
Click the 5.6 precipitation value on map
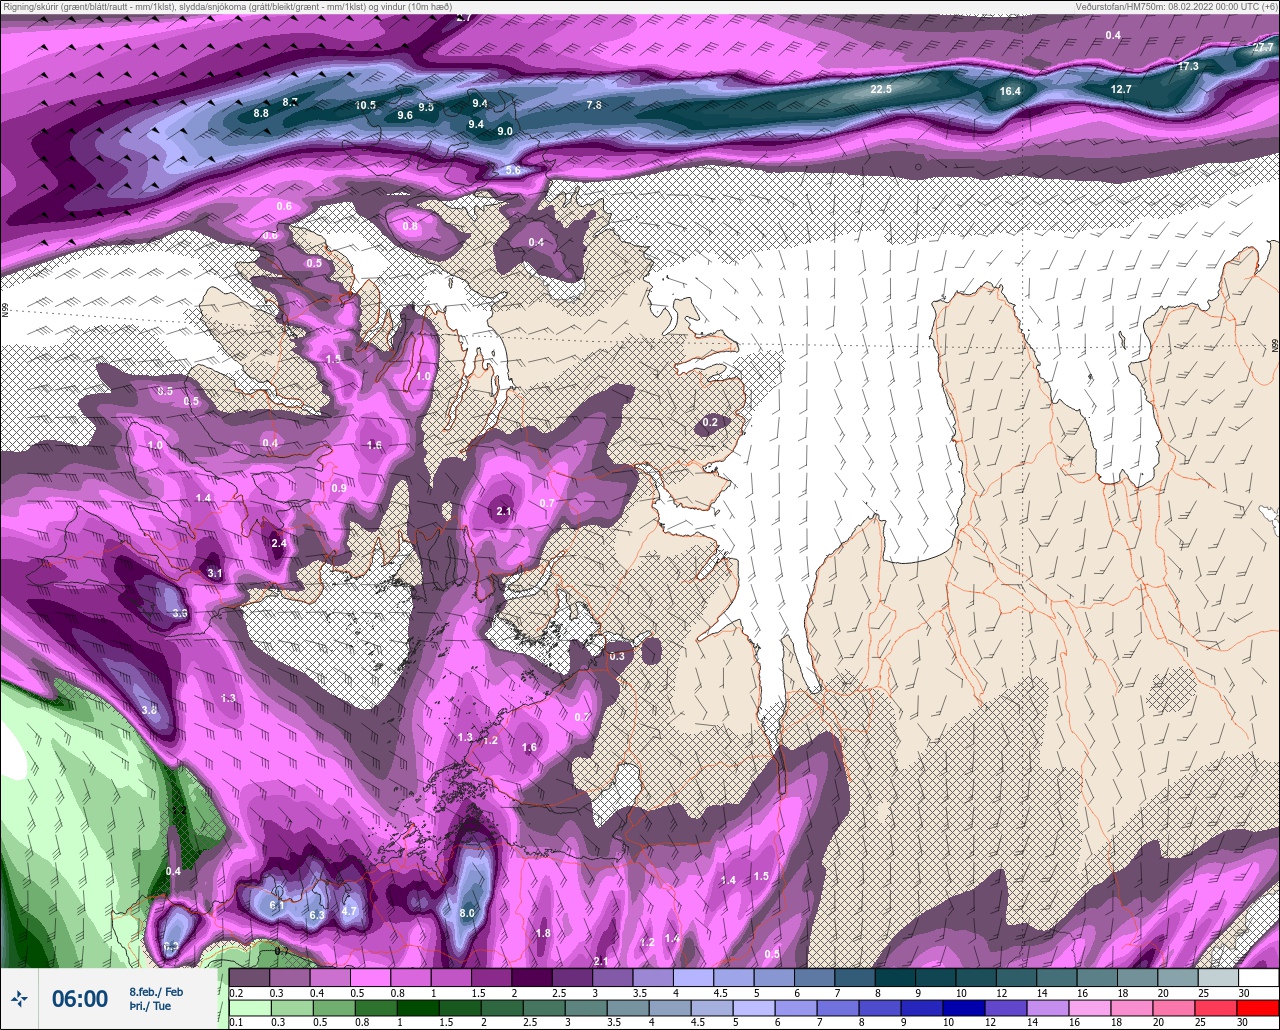click(x=513, y=171)
